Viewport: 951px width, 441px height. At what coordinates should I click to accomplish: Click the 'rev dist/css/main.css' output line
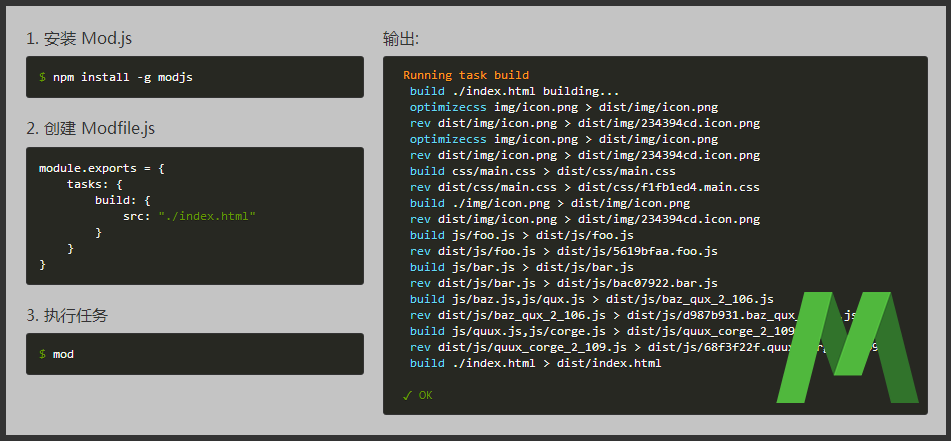[584, 187]
